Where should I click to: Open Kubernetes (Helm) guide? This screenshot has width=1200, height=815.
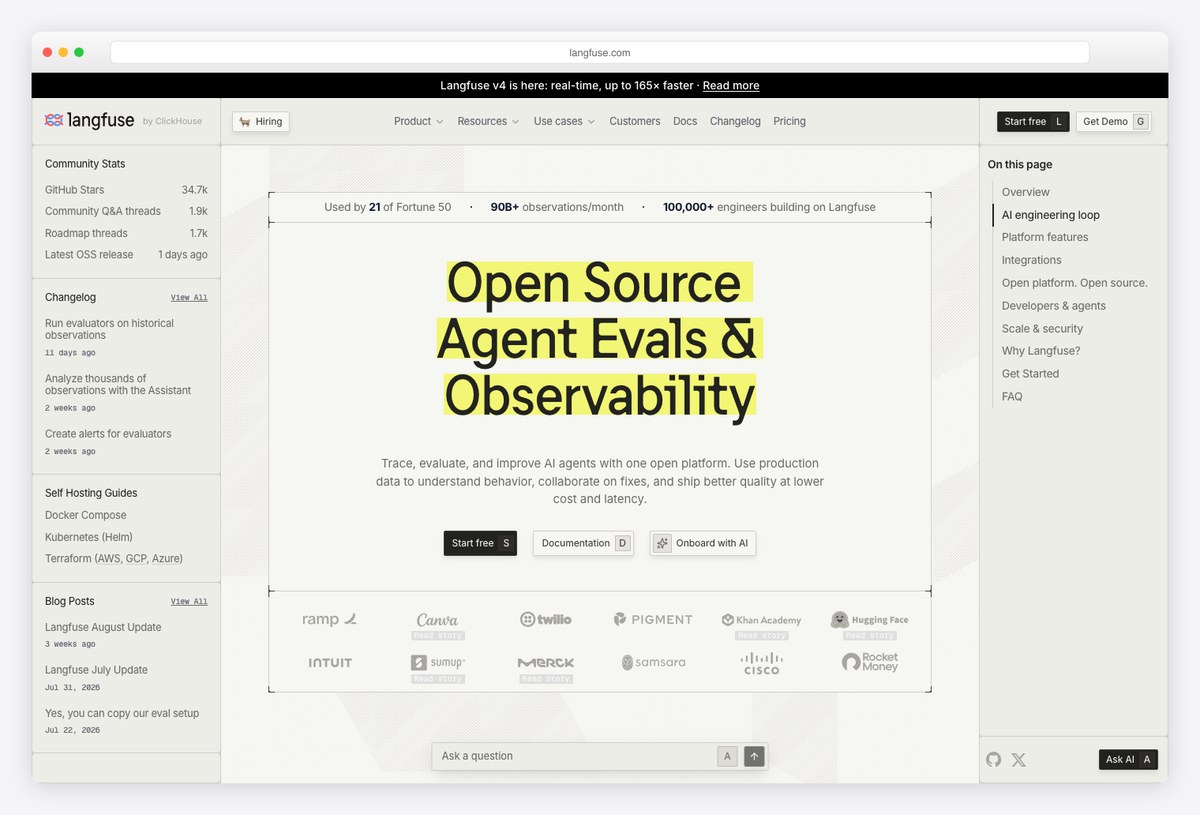click(89, 537)
